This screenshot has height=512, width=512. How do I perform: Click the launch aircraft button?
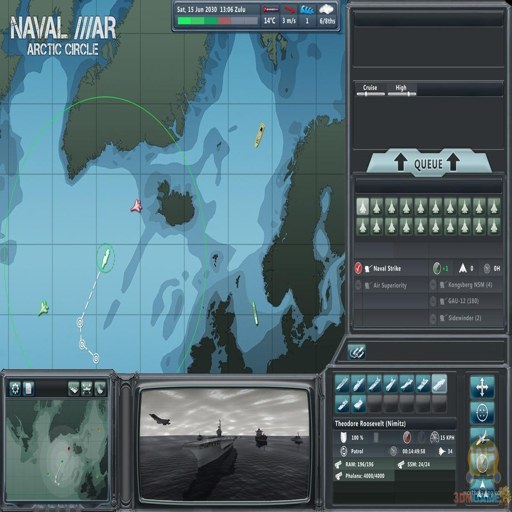pos(482,438)
